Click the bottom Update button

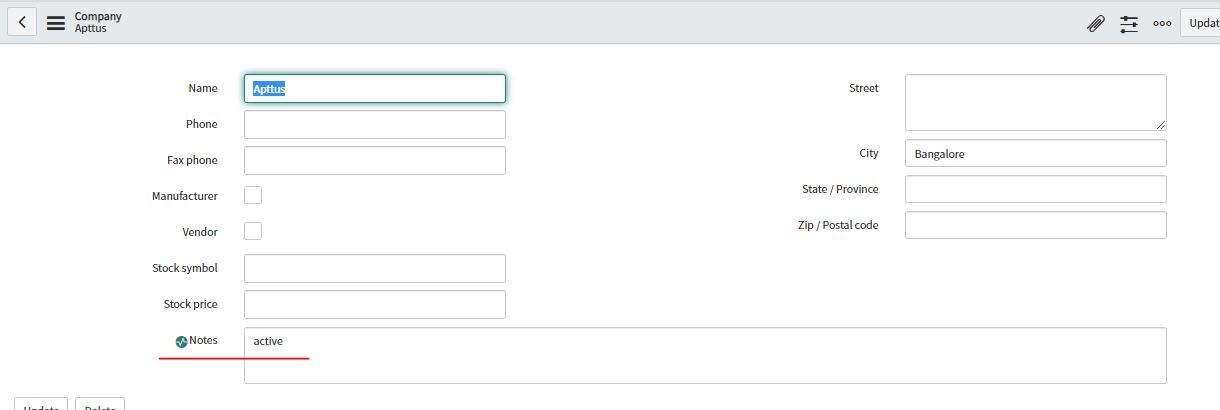41,404
